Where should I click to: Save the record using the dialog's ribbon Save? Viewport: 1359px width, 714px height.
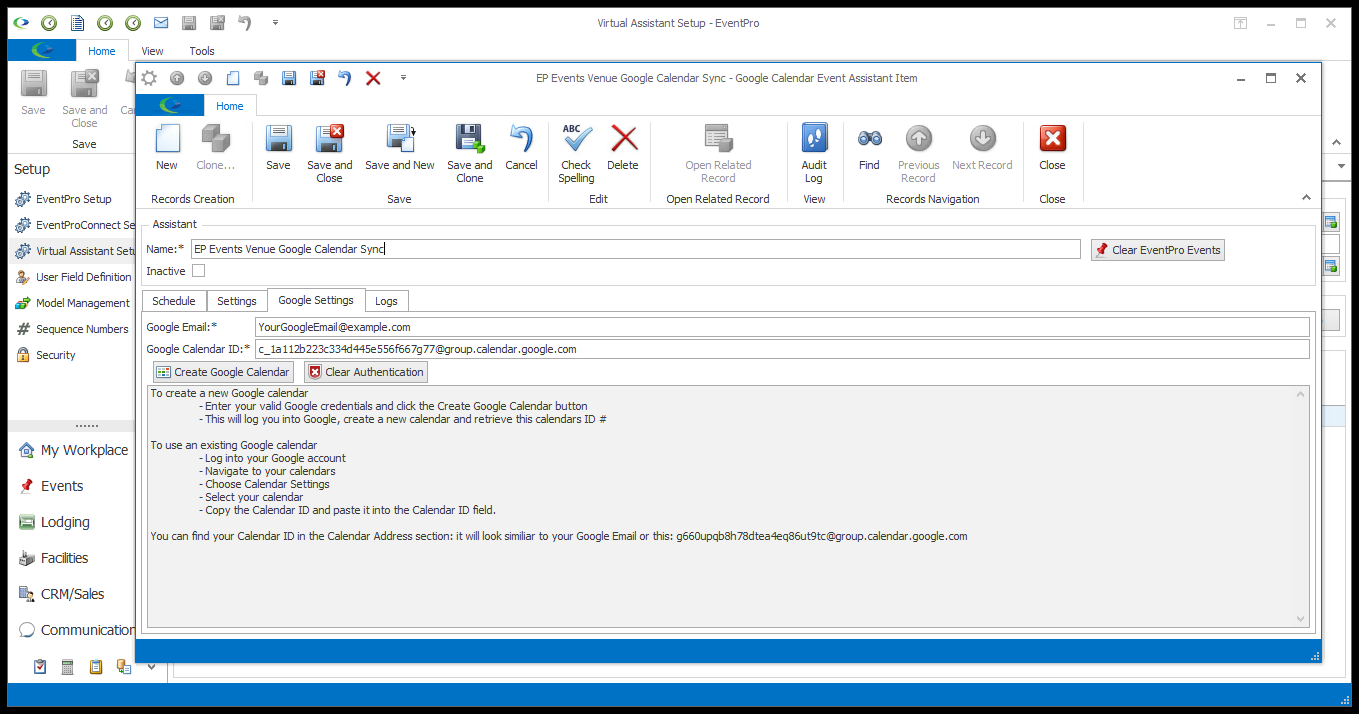point(278,147)
